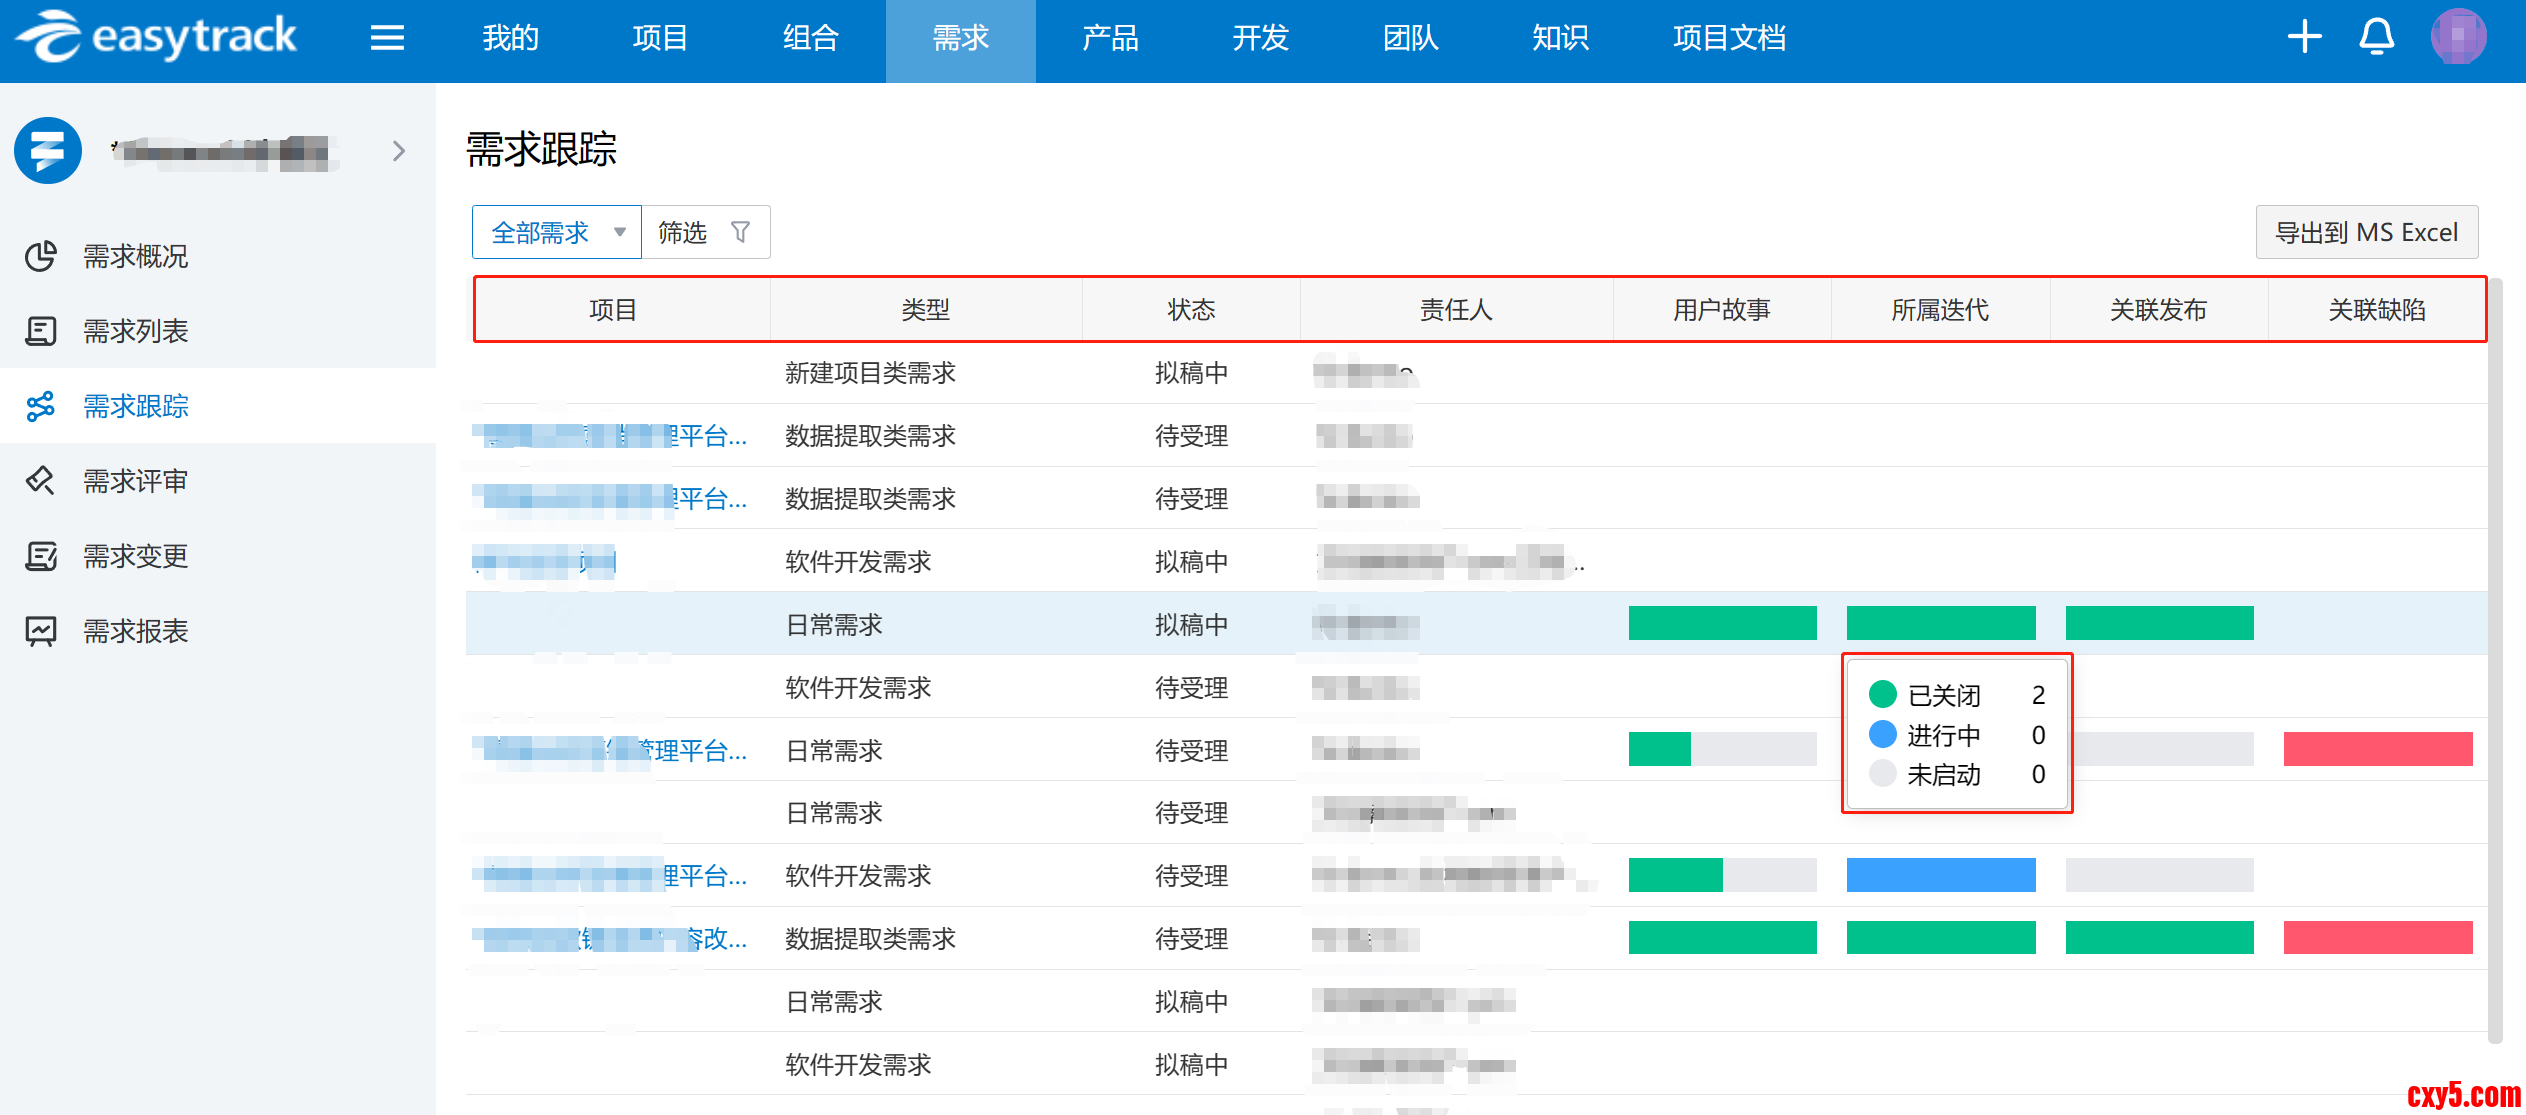Click the filter funnel icon

[x=741, y=232]
